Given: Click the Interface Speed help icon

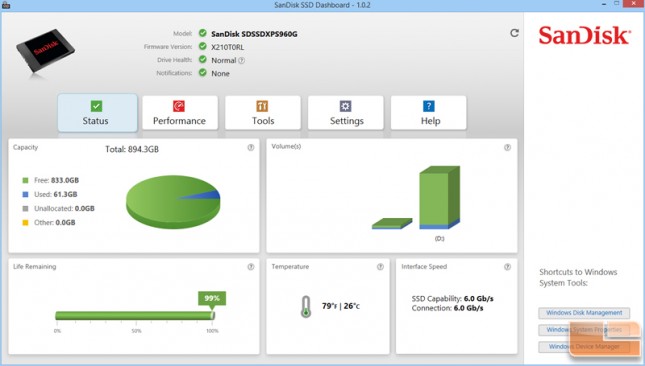Looking at the screenshot, I should point(507,267).
